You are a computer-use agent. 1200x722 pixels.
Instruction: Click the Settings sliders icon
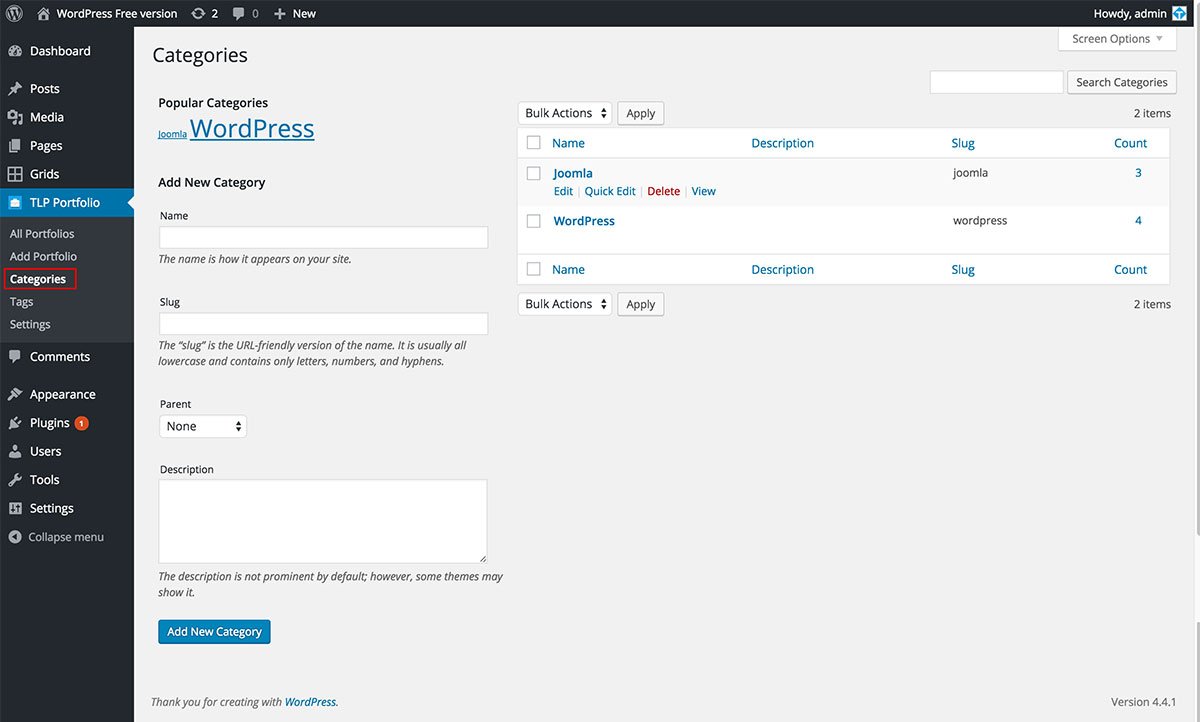[15, 508]
